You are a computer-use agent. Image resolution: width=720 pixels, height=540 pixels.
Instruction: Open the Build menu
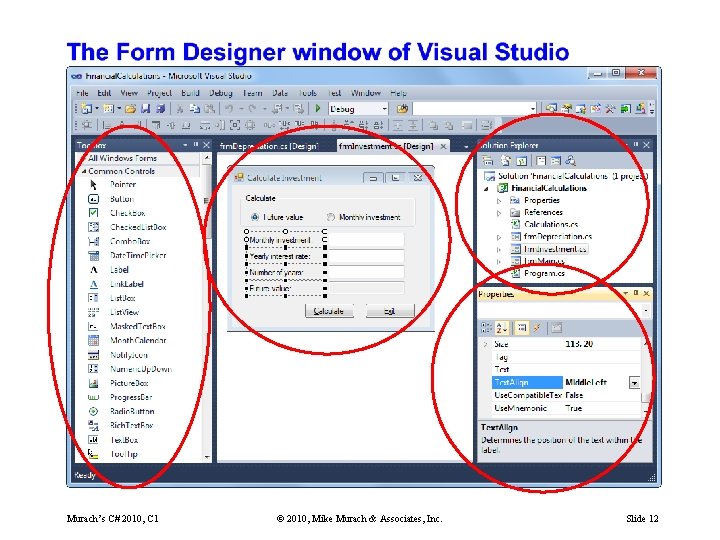190,93
